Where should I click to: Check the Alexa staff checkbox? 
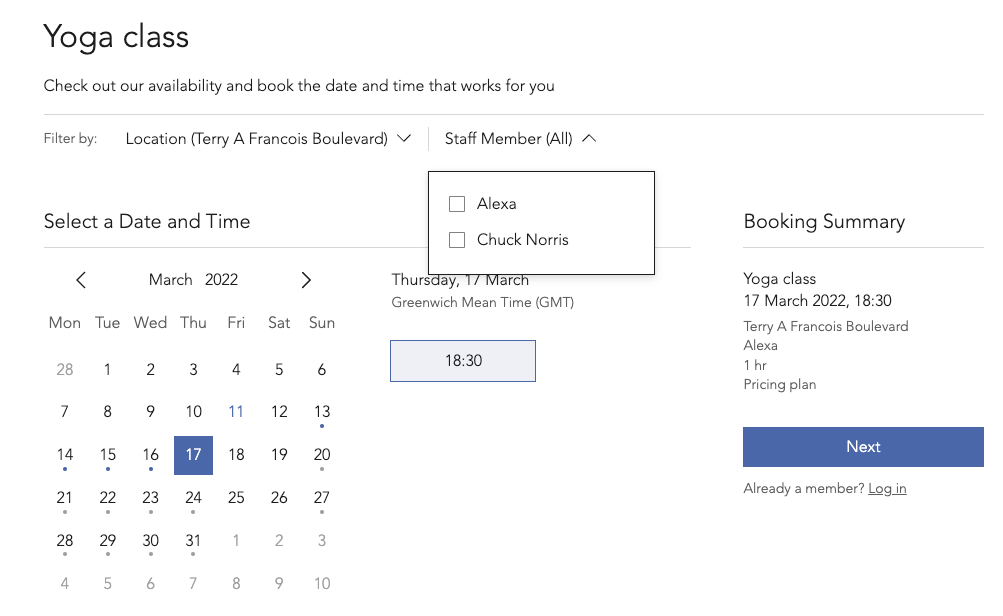(457, 204)
